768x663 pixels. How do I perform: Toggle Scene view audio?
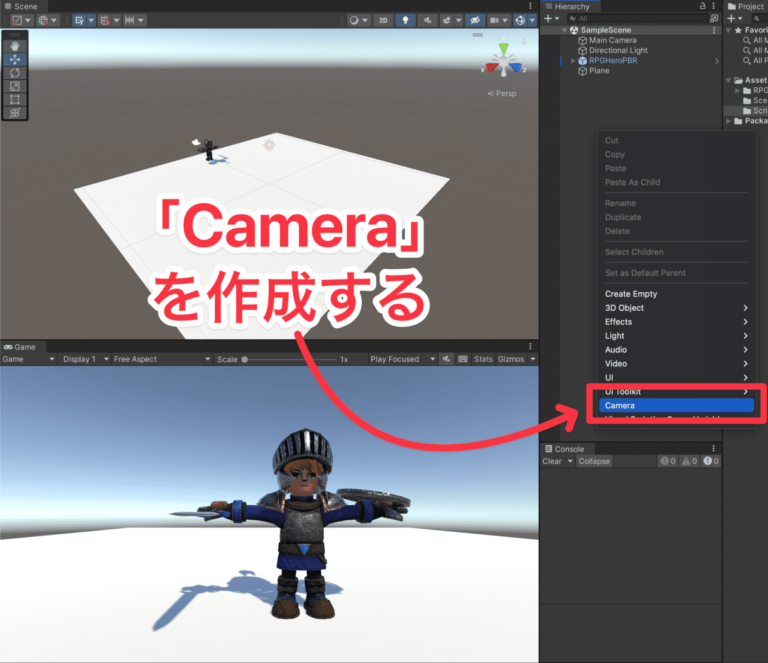(x=428, y=20)
